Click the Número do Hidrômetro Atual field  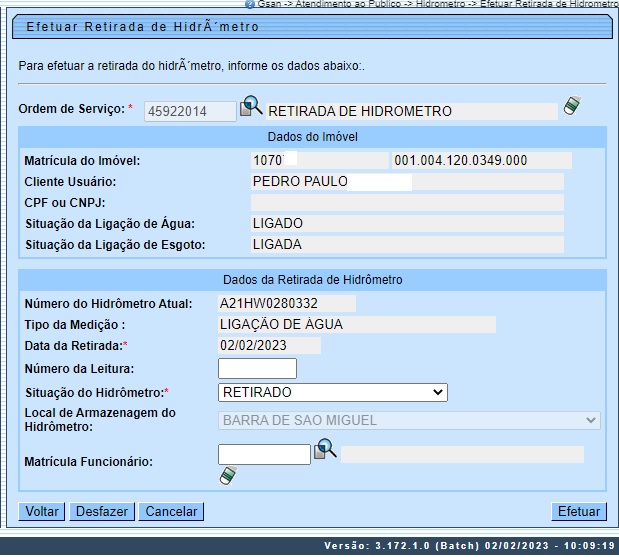click(286, 303)
